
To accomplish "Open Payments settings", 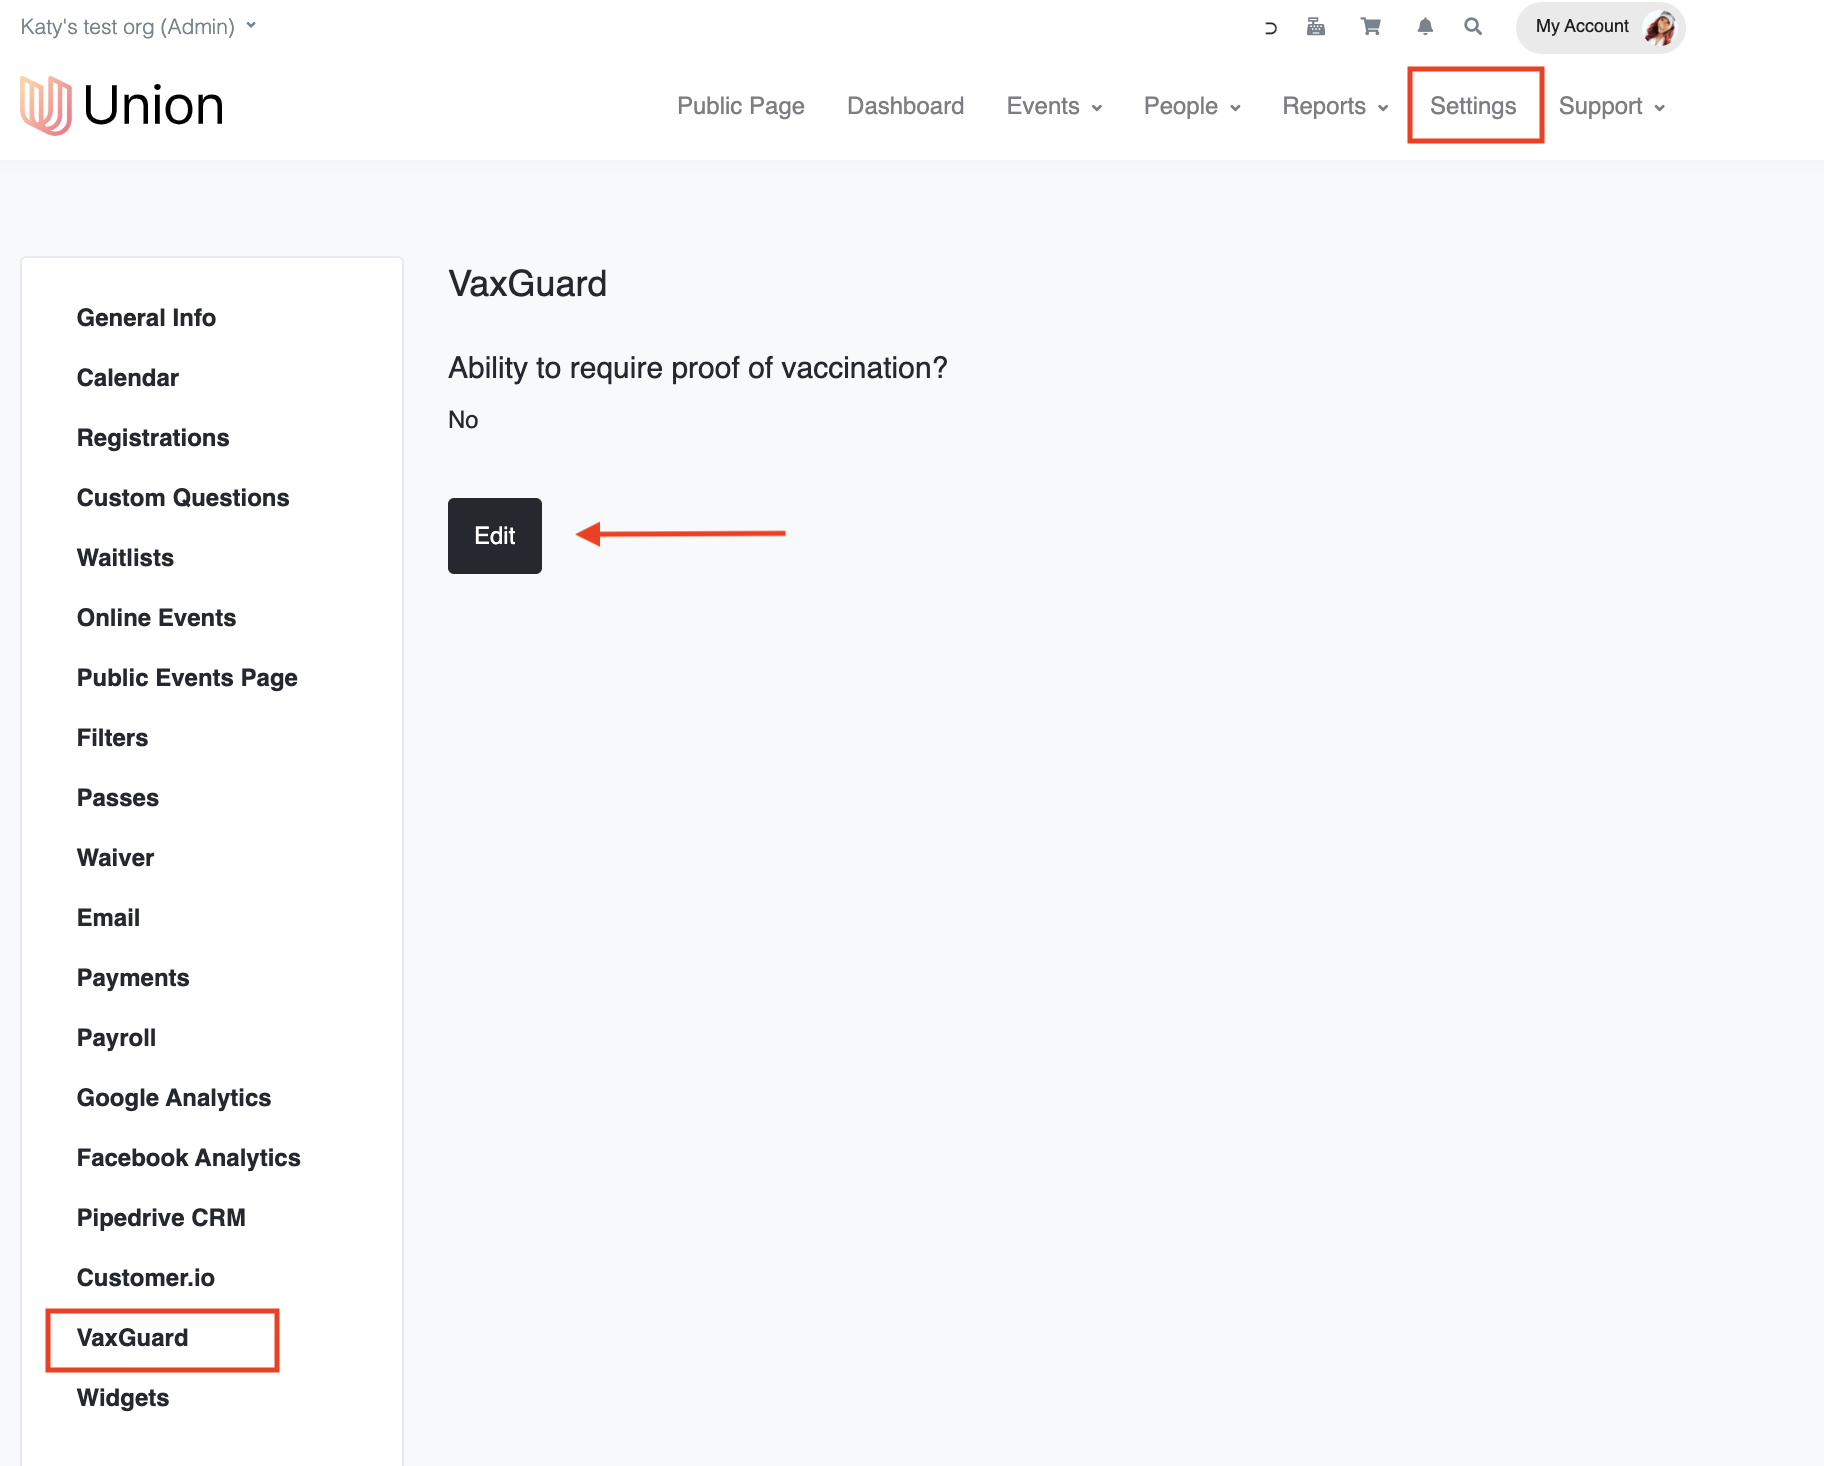I will [x=133, y=978].
